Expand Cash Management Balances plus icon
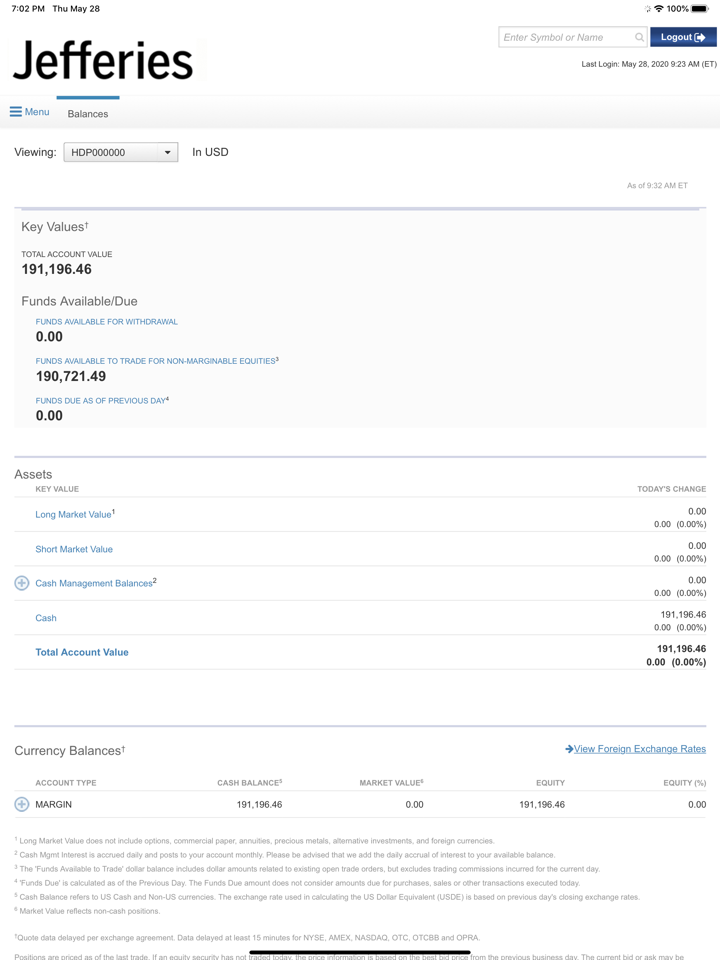Viewport: 720px width, 960px height. click(22, 583)
